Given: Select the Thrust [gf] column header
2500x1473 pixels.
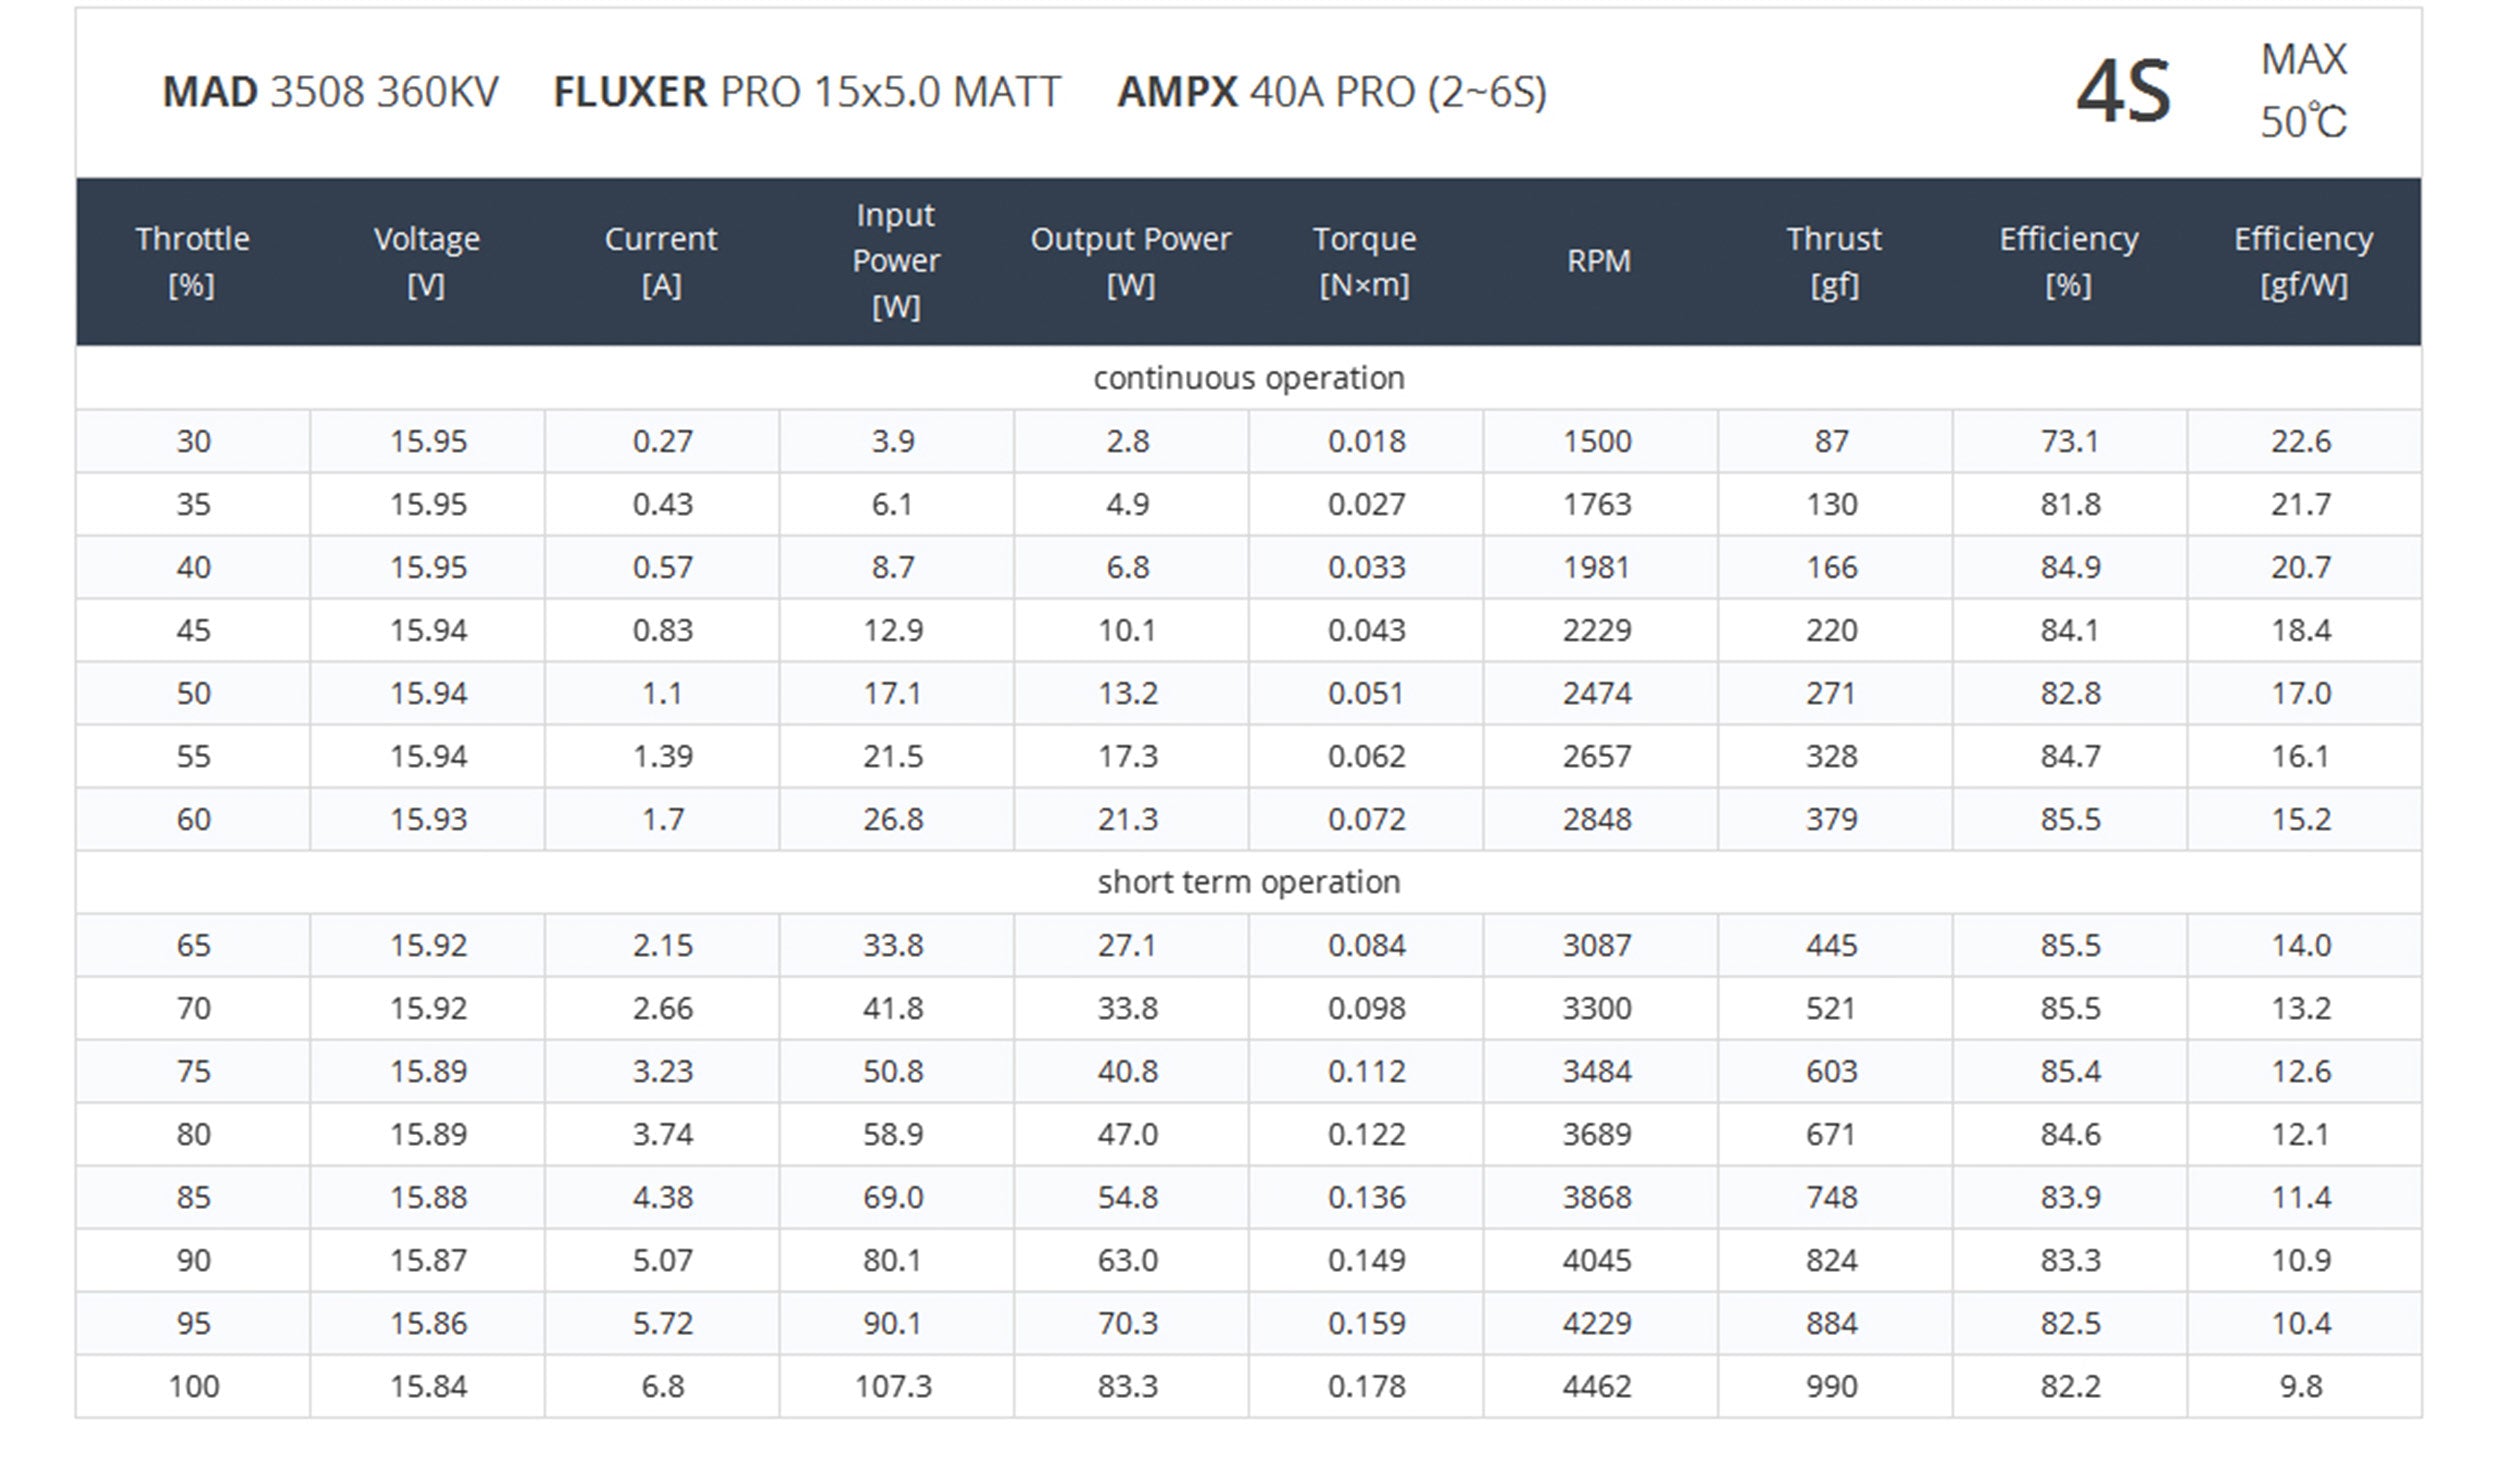Looking at the screenshot, I should pyautogui.click(x=1833, y=262).
